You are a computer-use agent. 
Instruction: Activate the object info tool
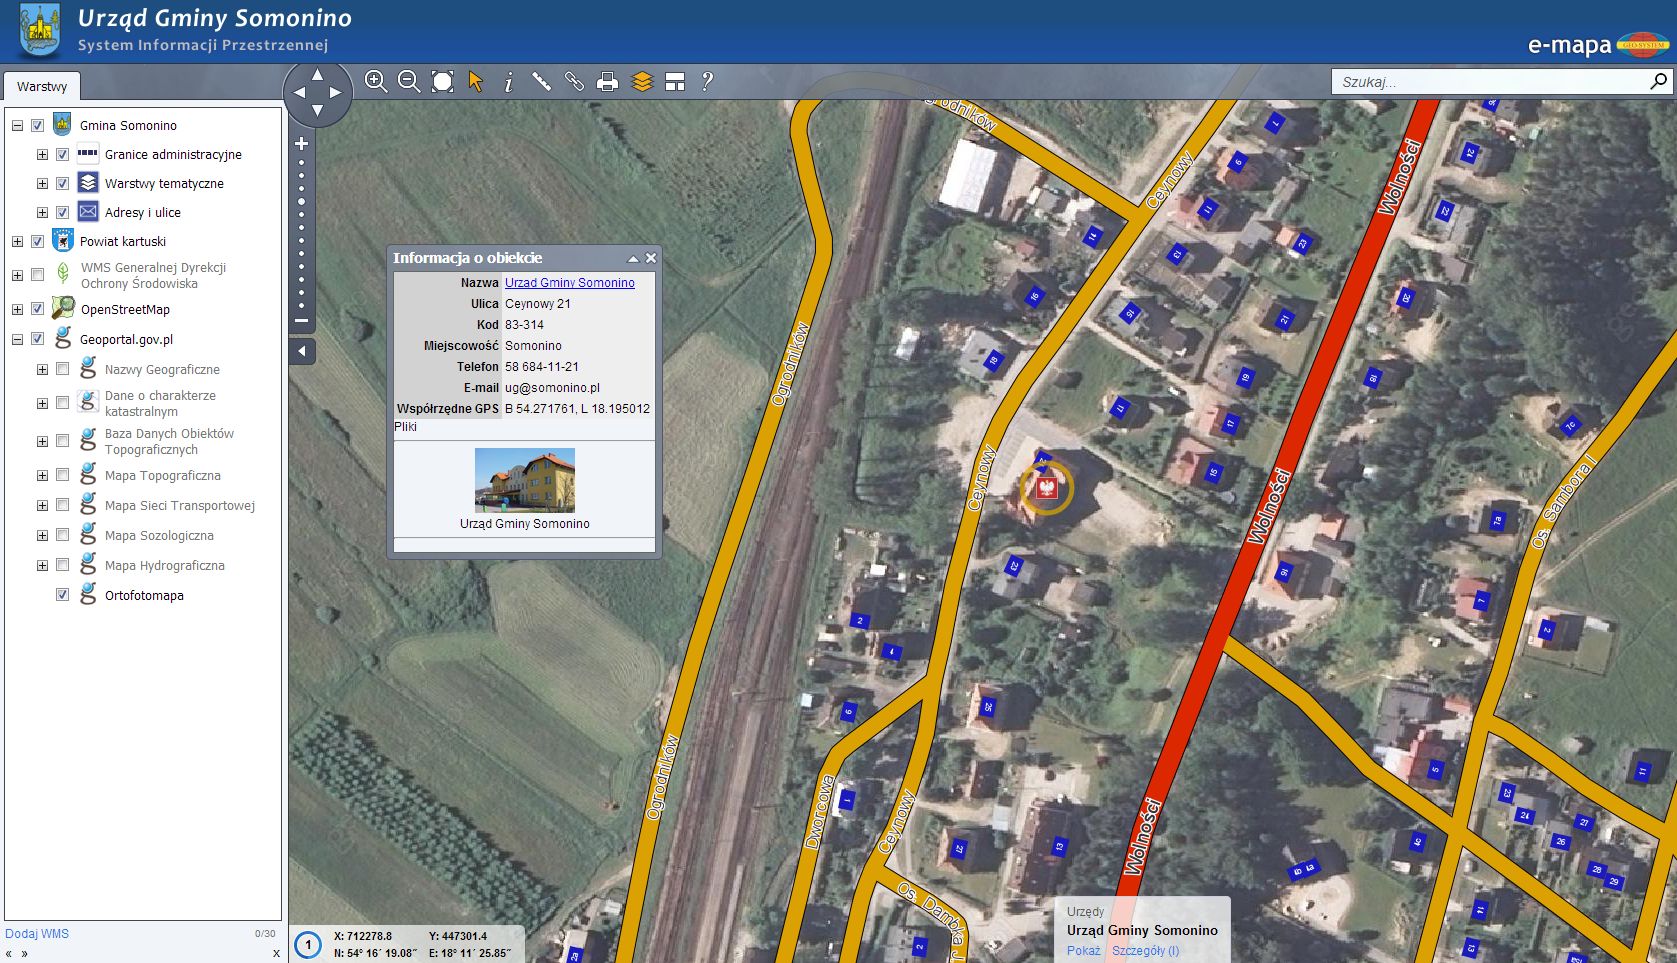(x=508, y=82)
